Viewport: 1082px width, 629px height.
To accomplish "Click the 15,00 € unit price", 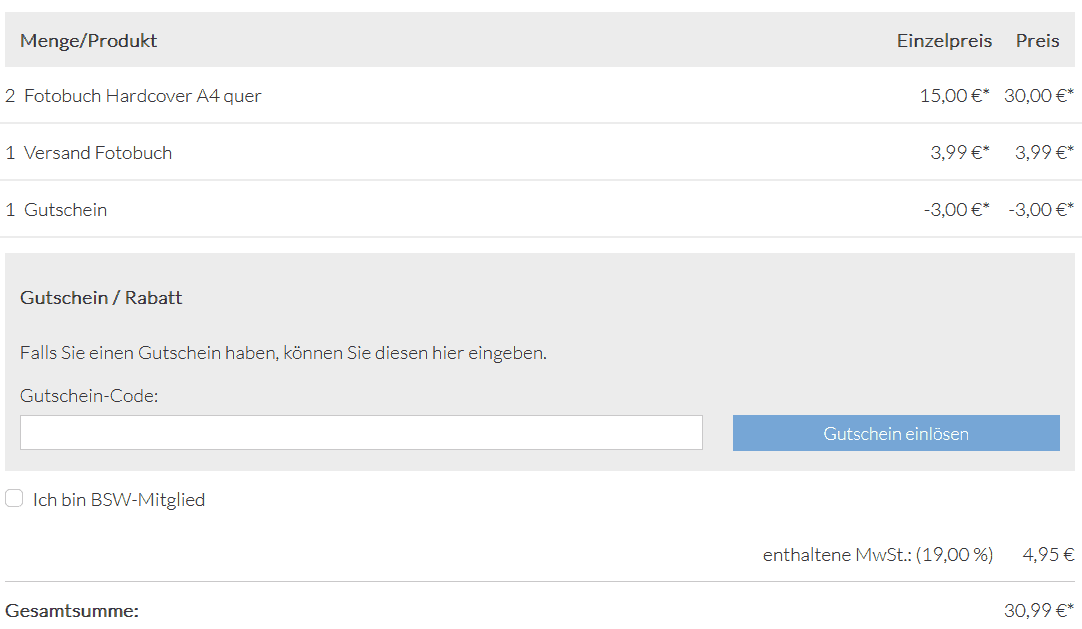I will point(954,96).
